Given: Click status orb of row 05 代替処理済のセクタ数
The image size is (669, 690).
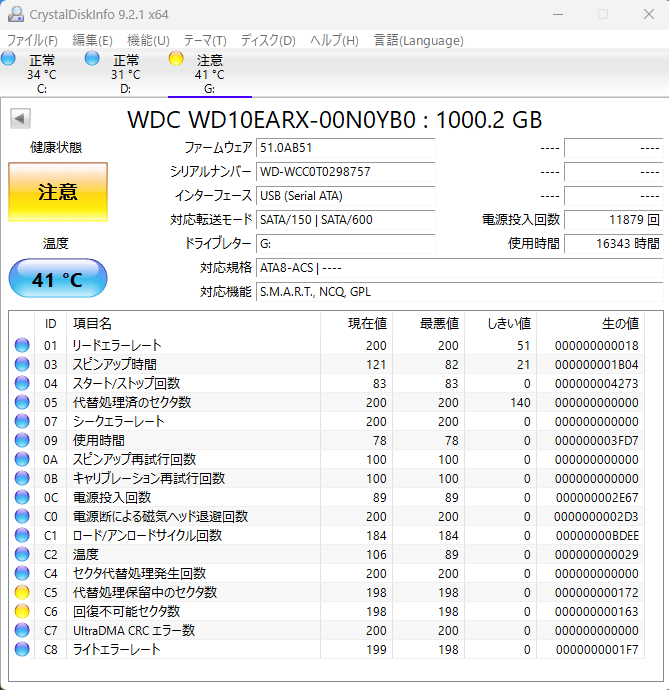Looking at the screenshot, I should 22,402.
